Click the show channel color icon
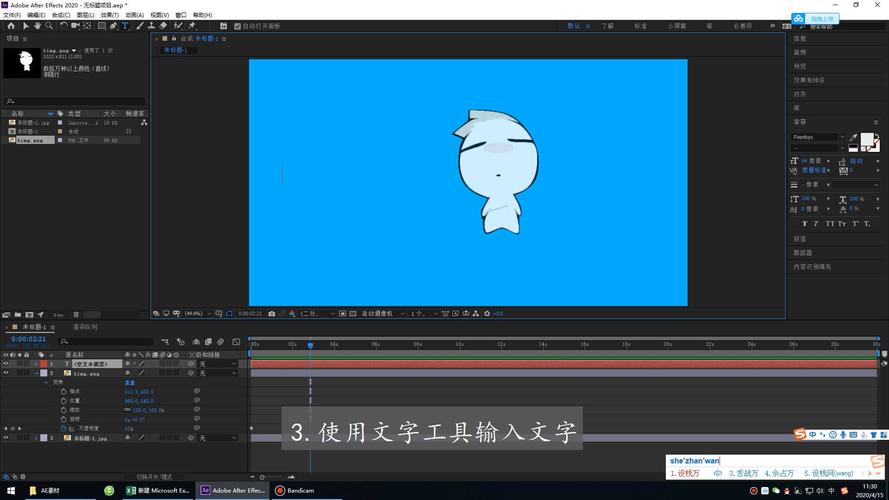The width and height of the screenshot is (889, 500). 292,313
